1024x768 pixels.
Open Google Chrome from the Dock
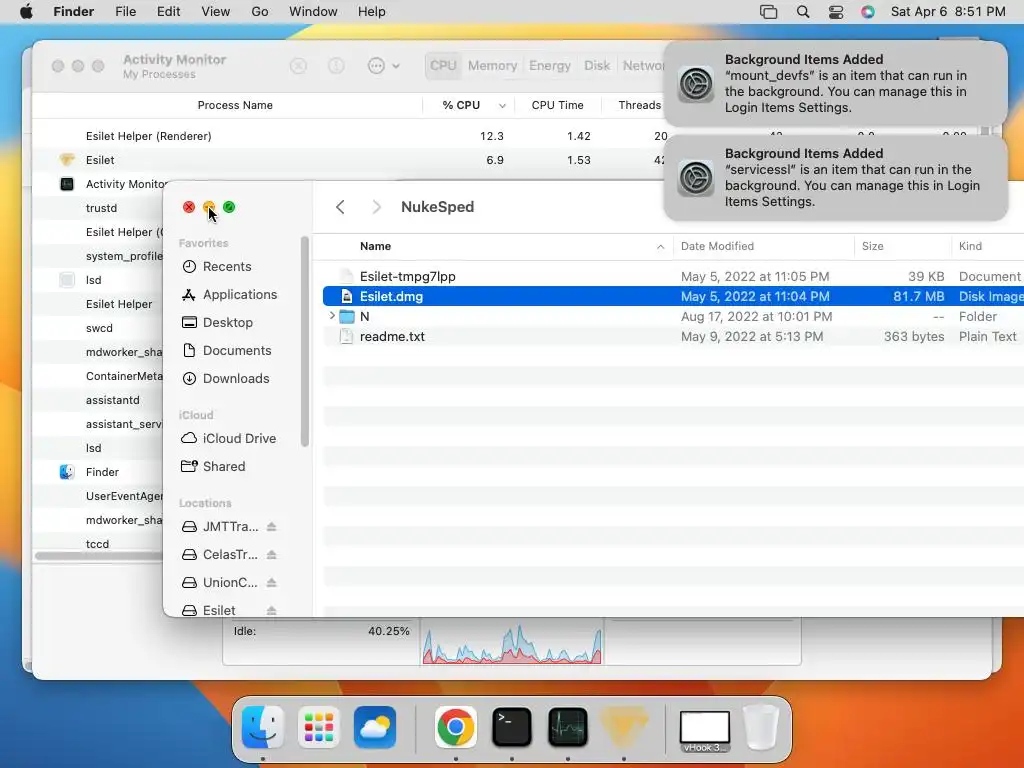[x=455, y=727]
